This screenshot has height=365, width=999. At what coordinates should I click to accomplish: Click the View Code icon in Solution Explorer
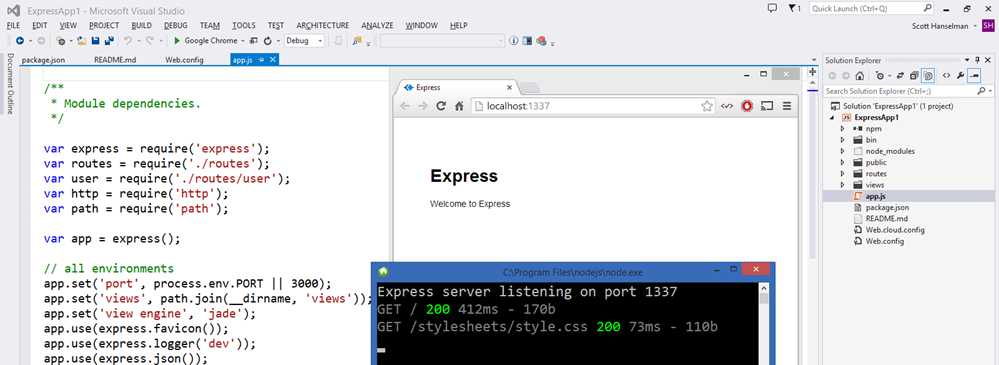946,76
